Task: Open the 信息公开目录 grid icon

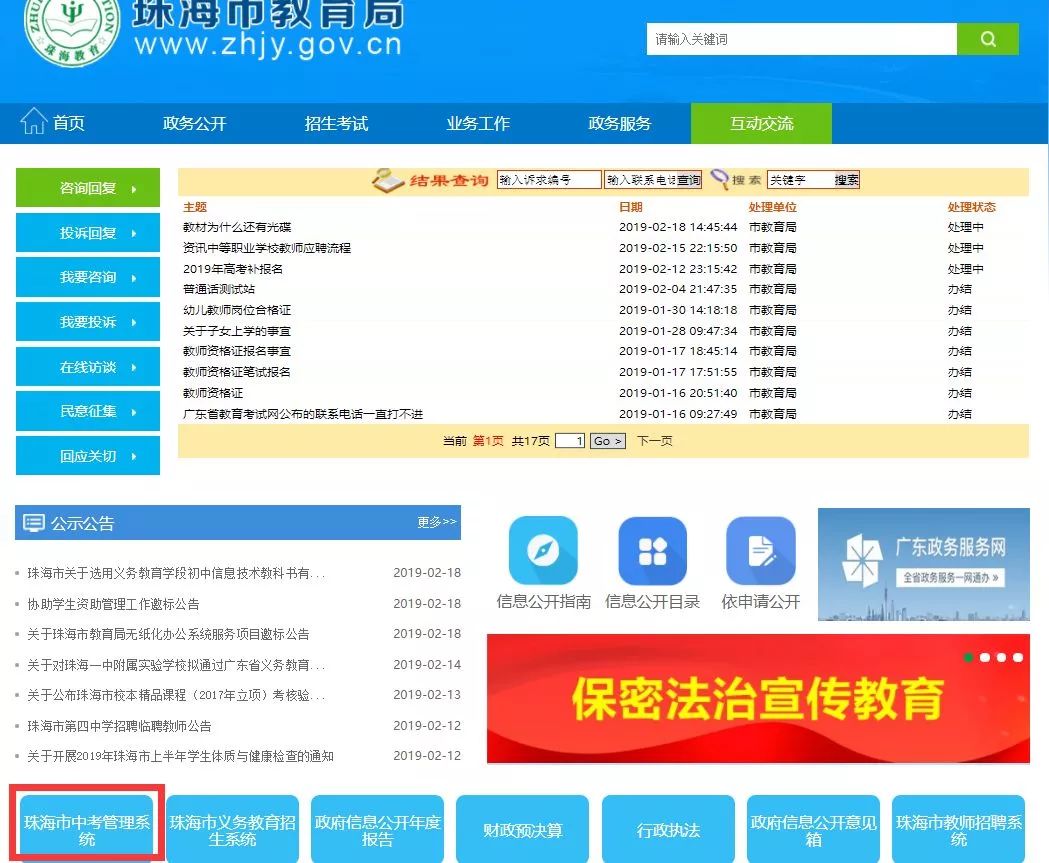Action: click(x=652, y=550)
